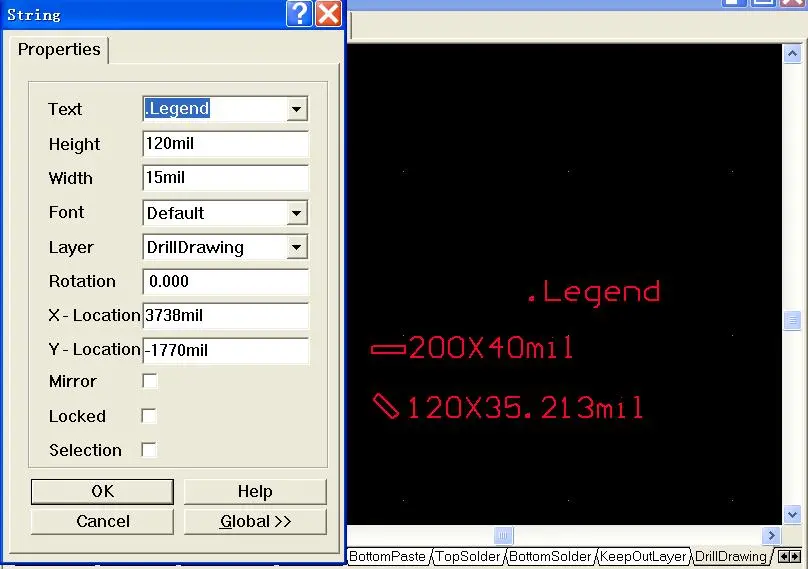Click the horizontal scrollbar right arrow

click(771, 535)
